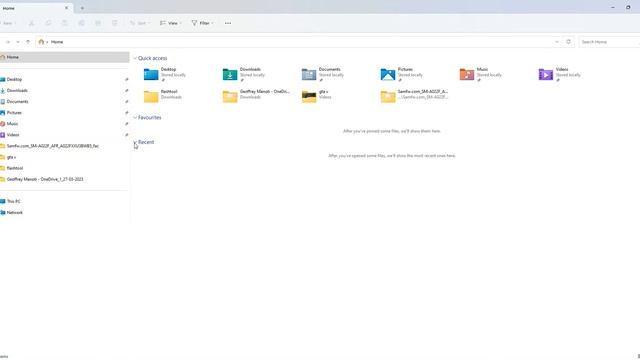Click the Forward navigation arrow

pyautogui.click(x=7, y=42)
